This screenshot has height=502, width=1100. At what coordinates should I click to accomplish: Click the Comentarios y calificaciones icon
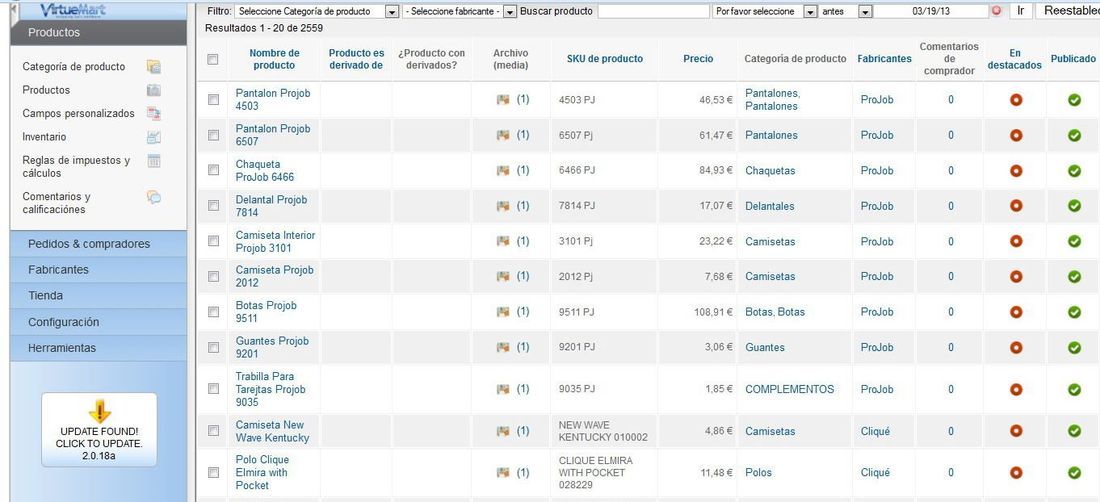[154, 197]
